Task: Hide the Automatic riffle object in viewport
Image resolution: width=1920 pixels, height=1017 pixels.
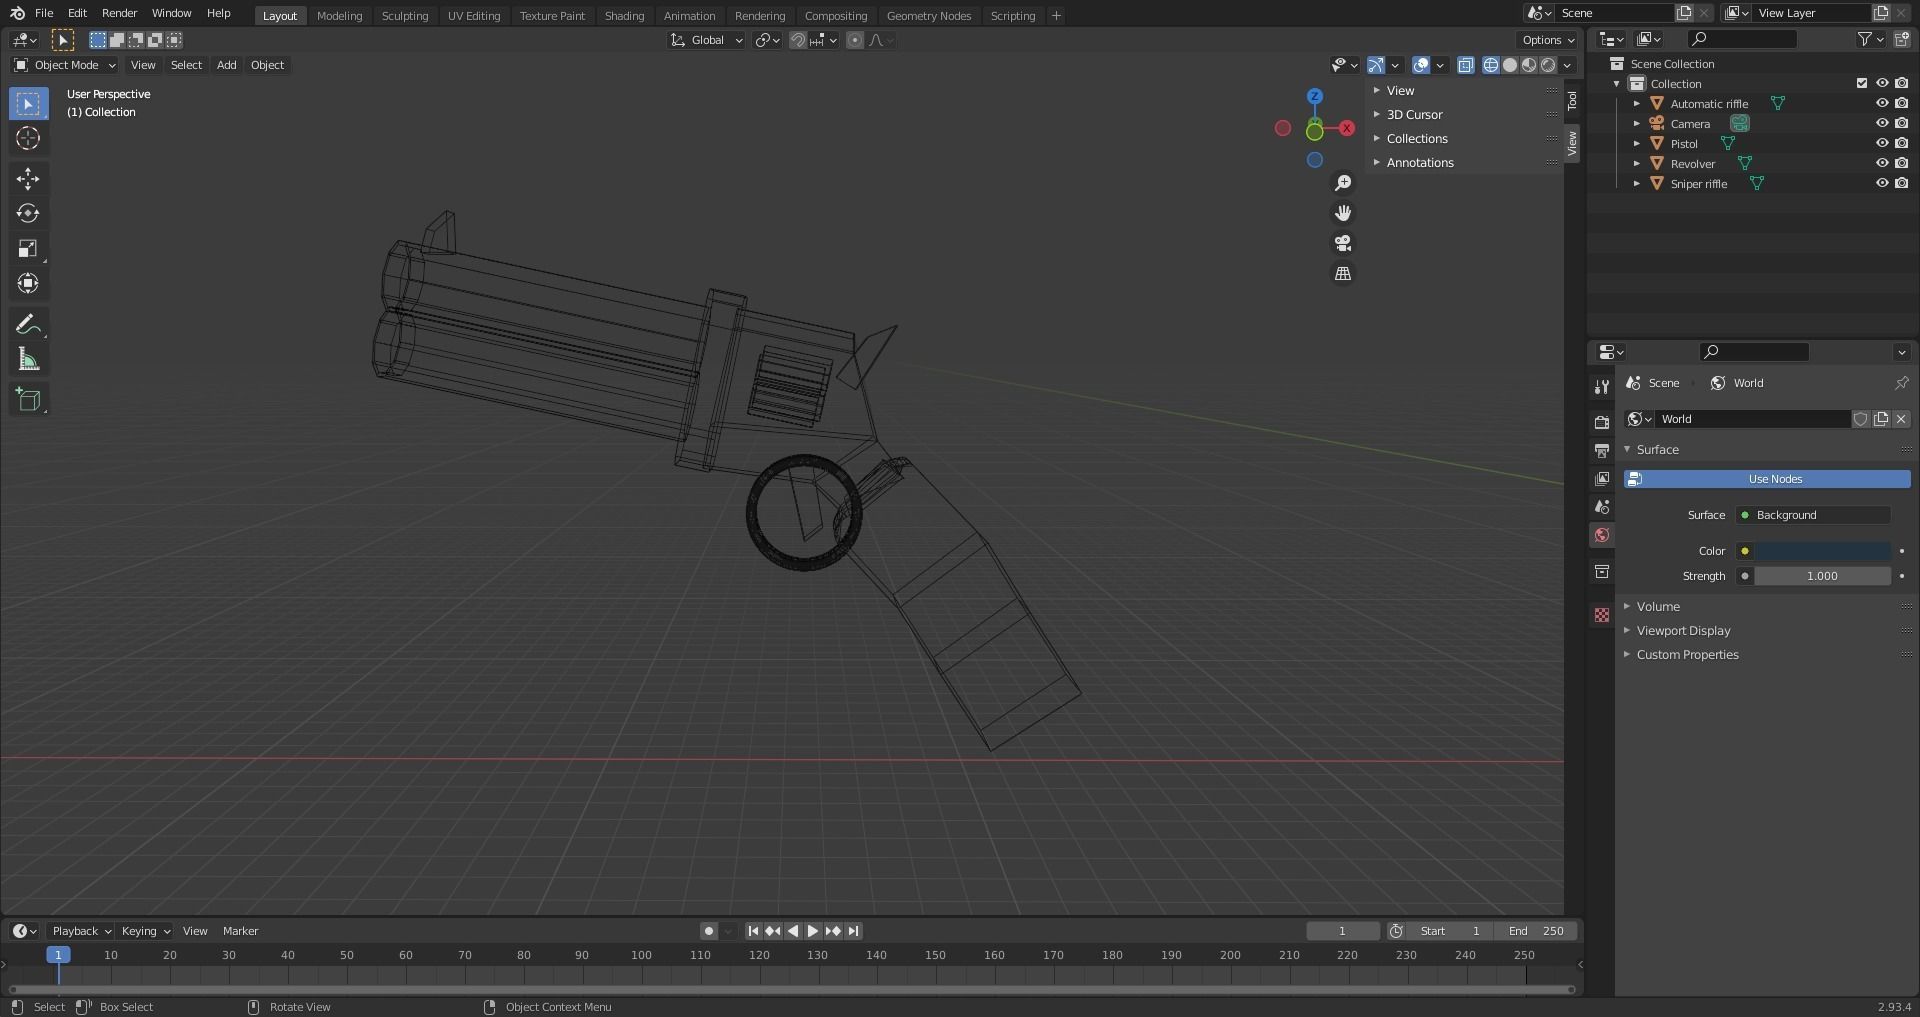Action: click(x=1881, y=103)
